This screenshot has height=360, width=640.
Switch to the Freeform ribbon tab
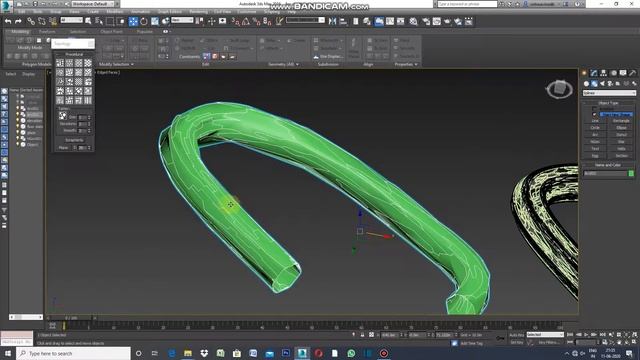click(47, 31)
